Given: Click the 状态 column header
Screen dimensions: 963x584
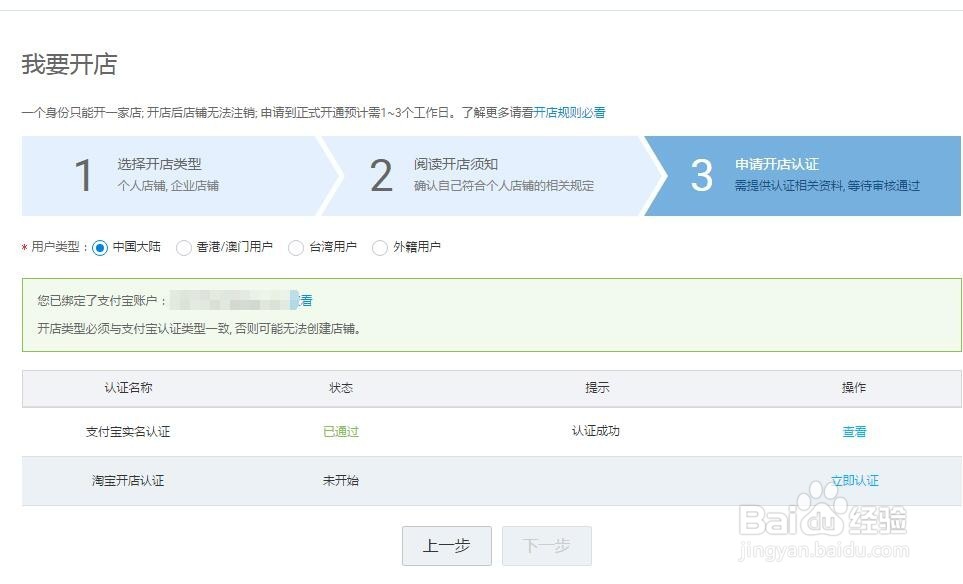Looking at the screenshot, I should tap(341, 387).
